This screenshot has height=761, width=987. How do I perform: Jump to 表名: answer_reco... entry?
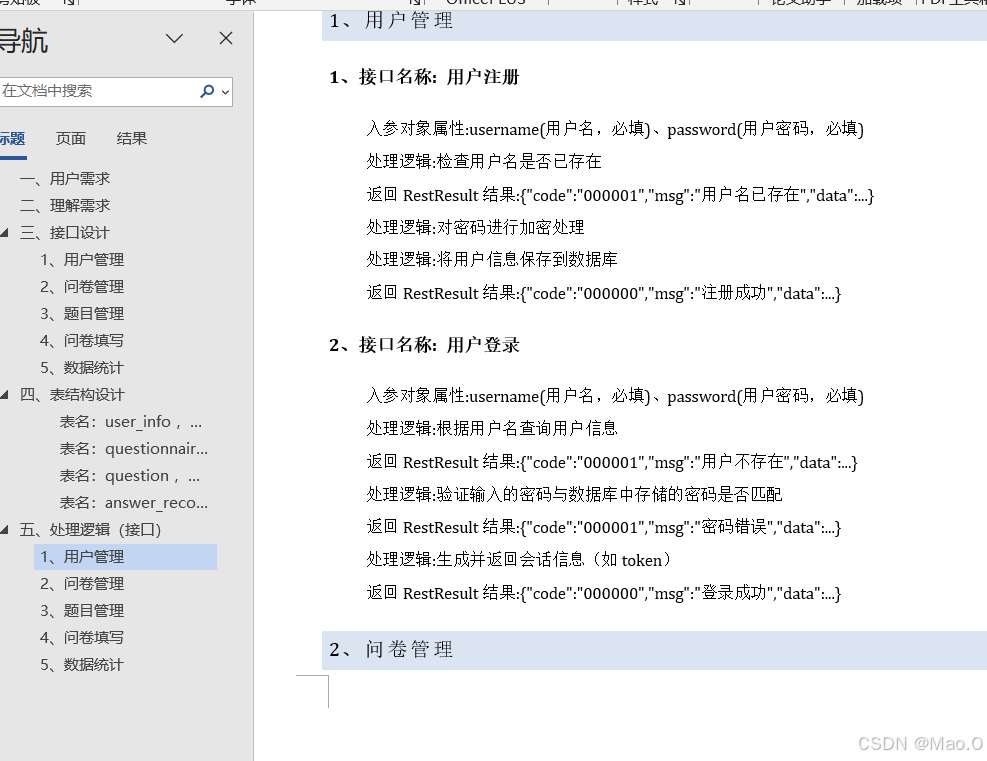coord(133,503)
